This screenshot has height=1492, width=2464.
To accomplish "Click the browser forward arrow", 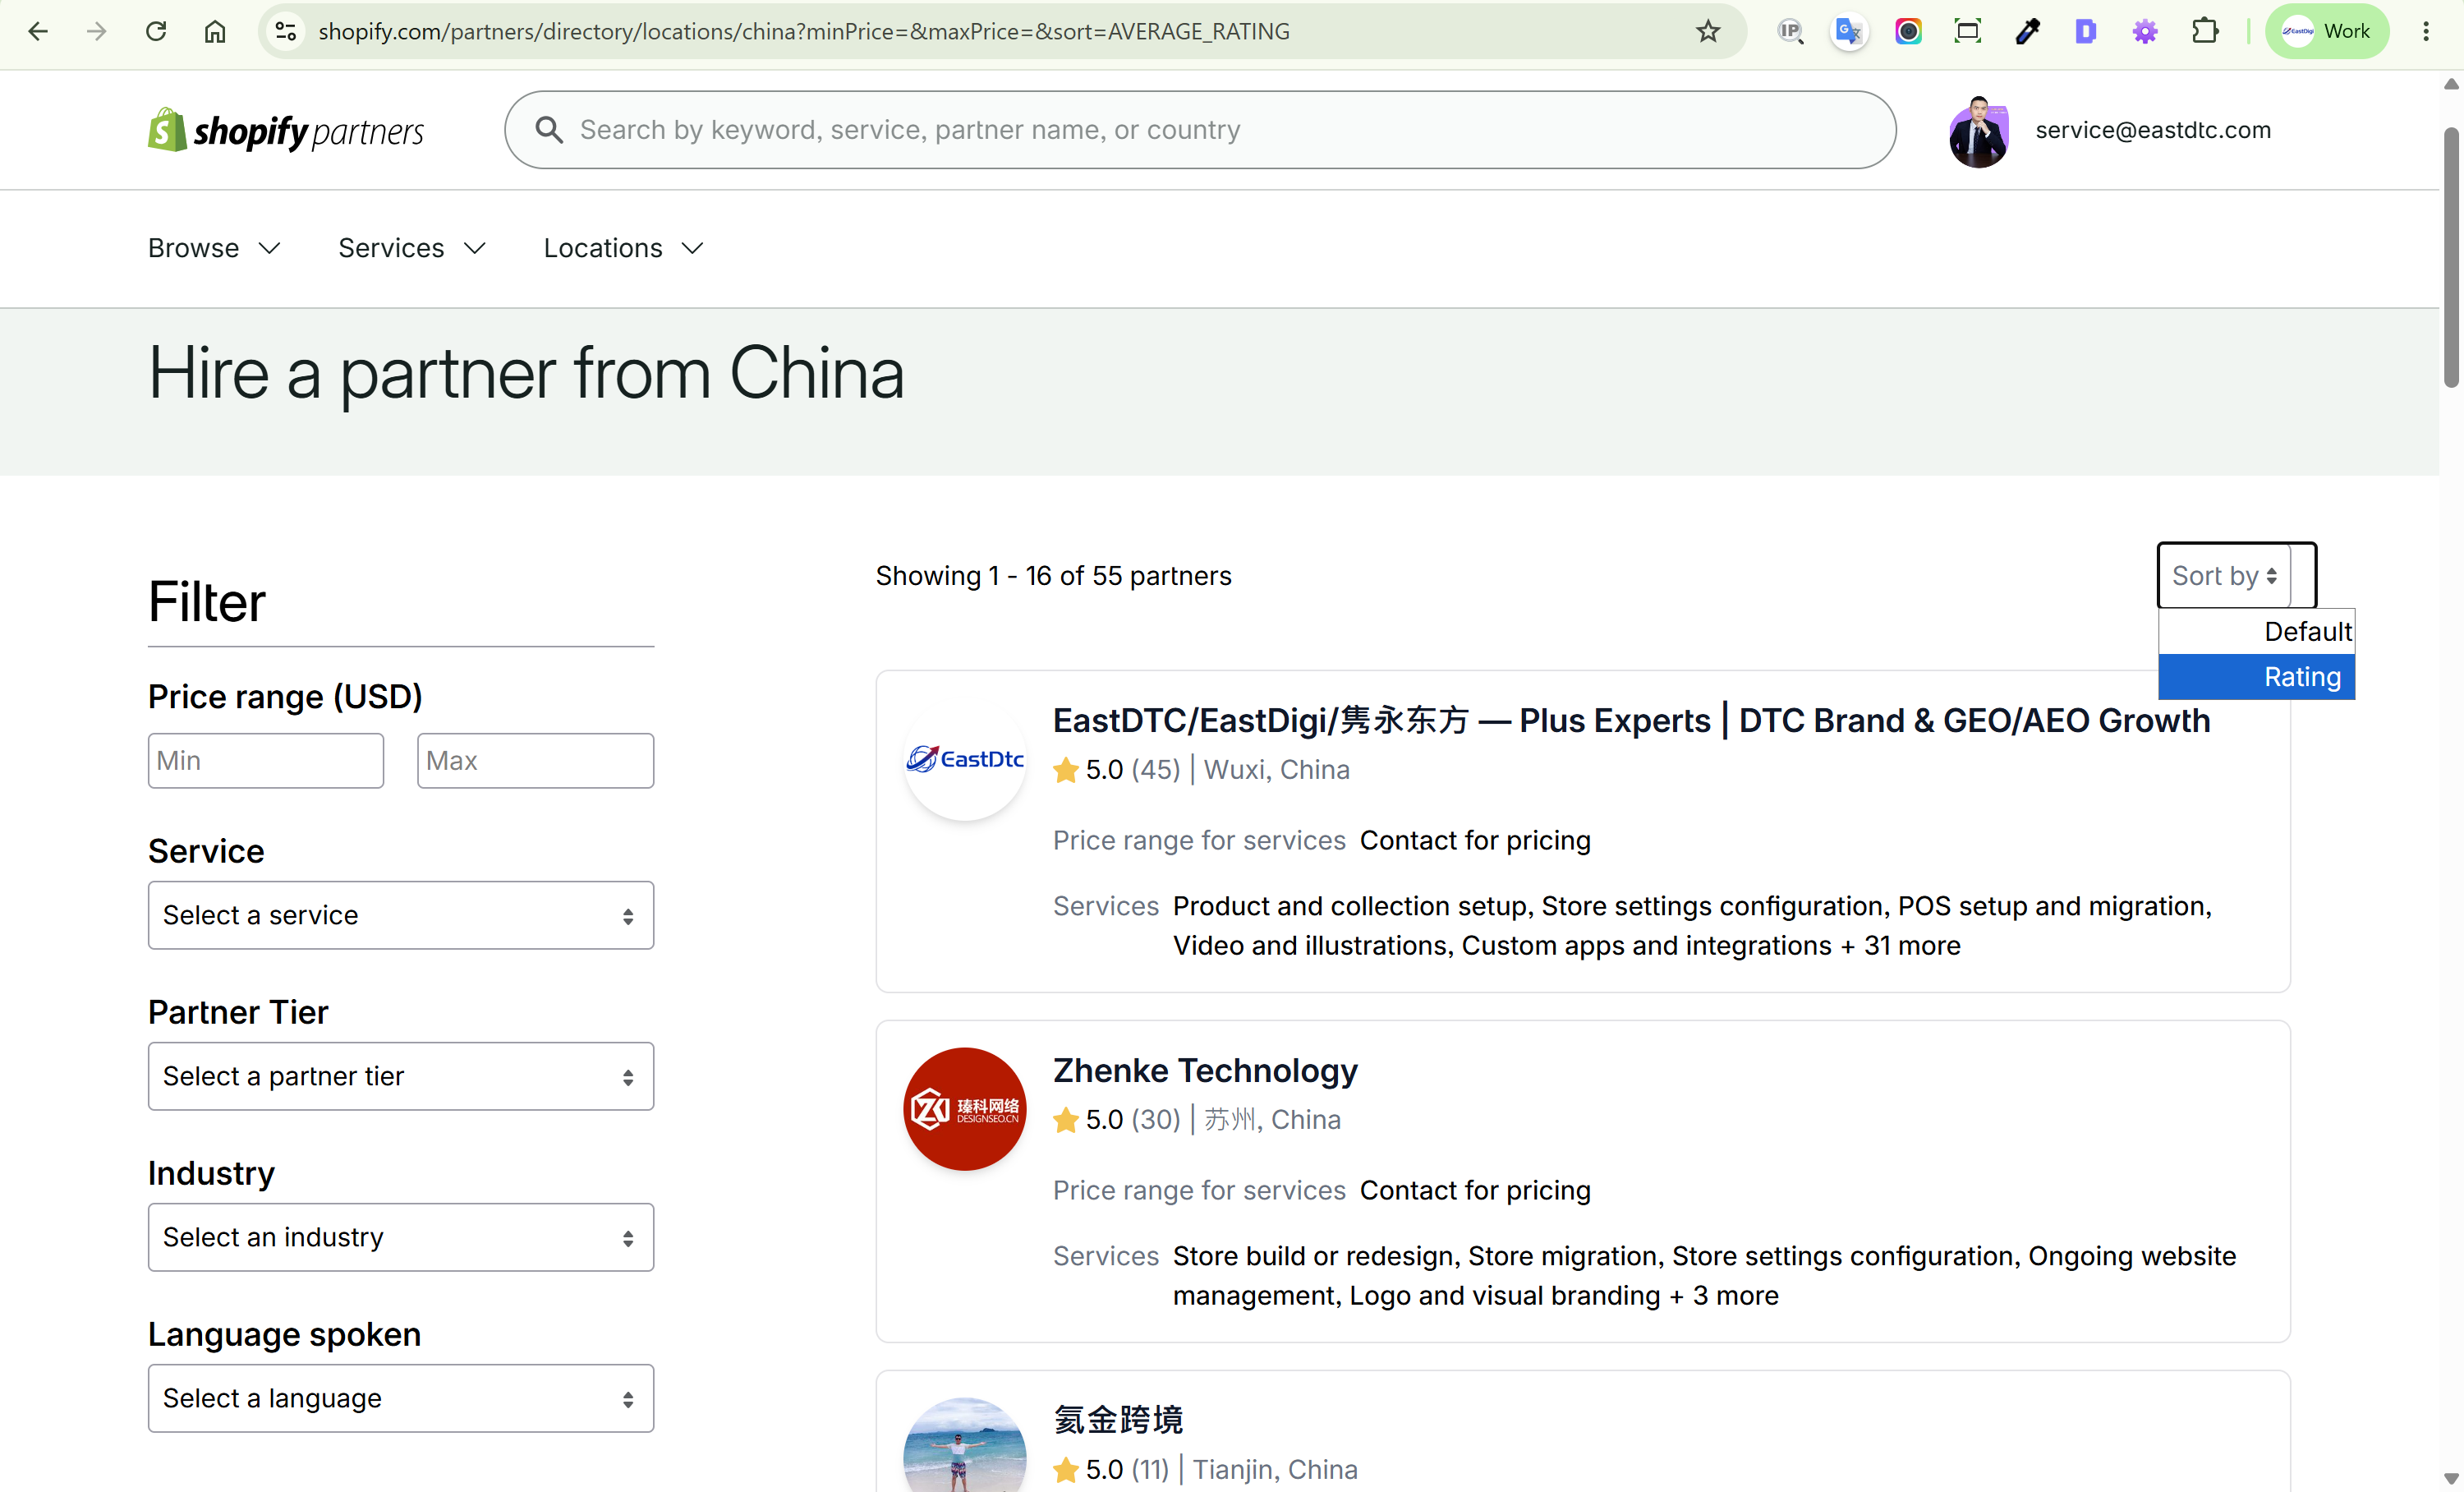I will [x=96, y=31].
